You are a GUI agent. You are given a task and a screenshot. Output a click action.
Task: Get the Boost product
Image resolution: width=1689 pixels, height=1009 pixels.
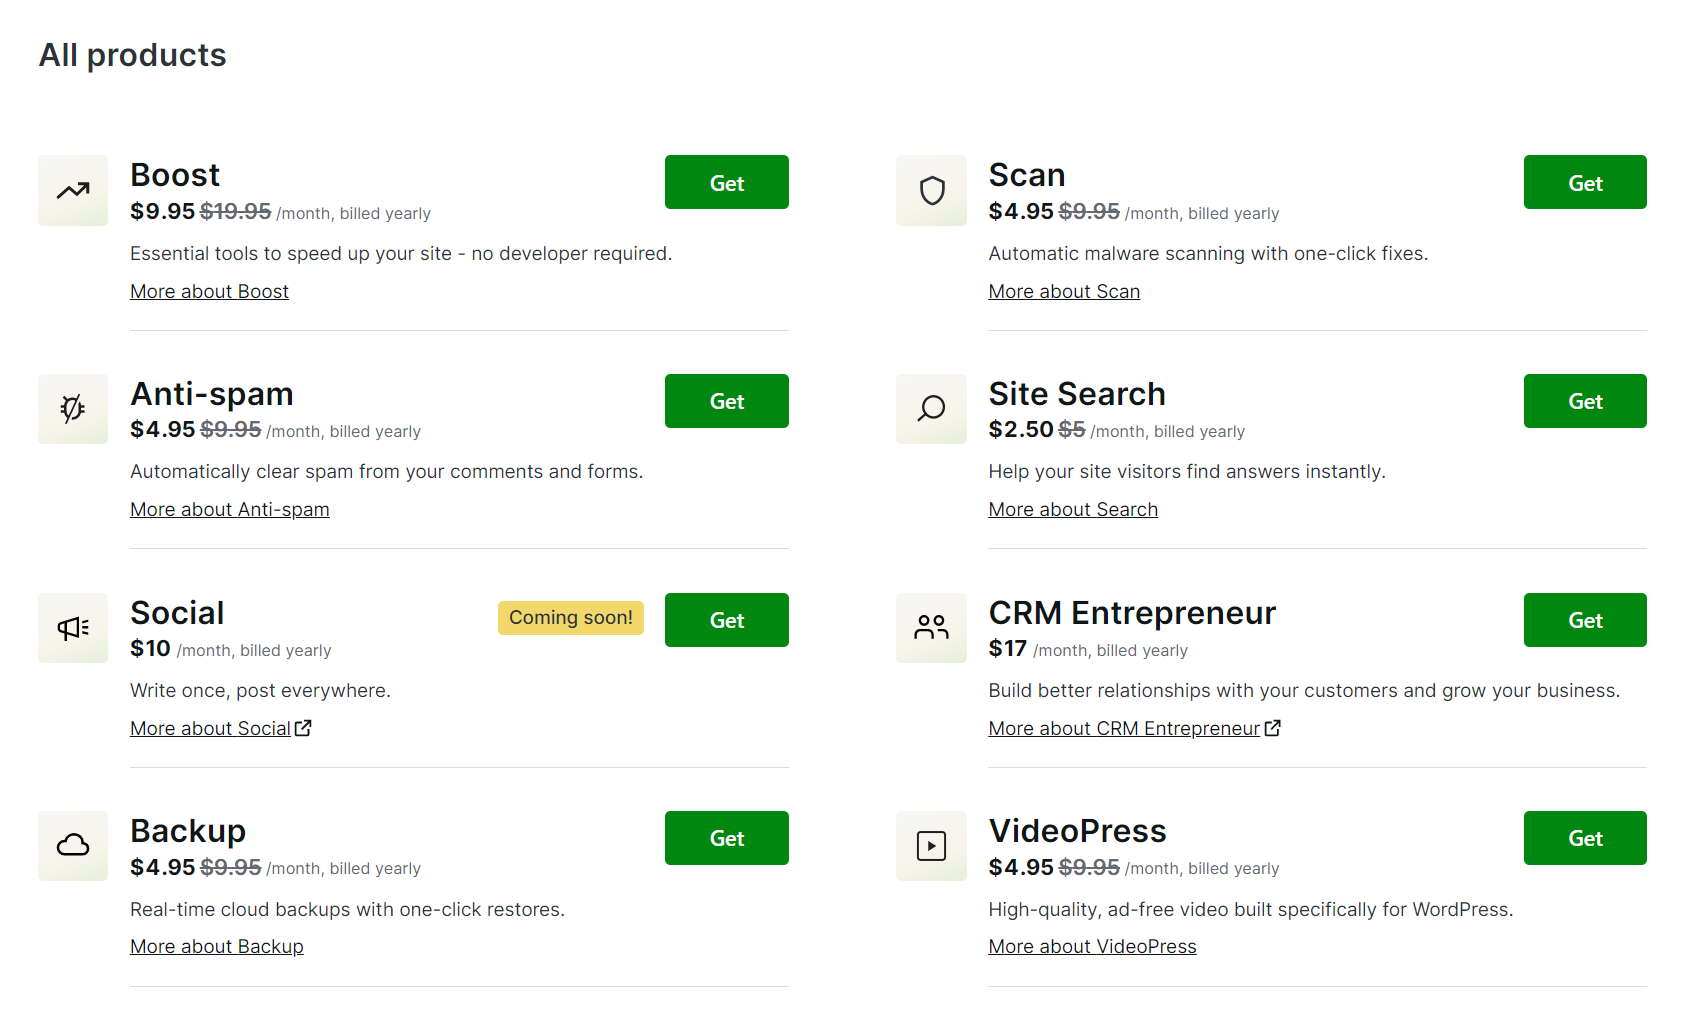click(727, 182)
